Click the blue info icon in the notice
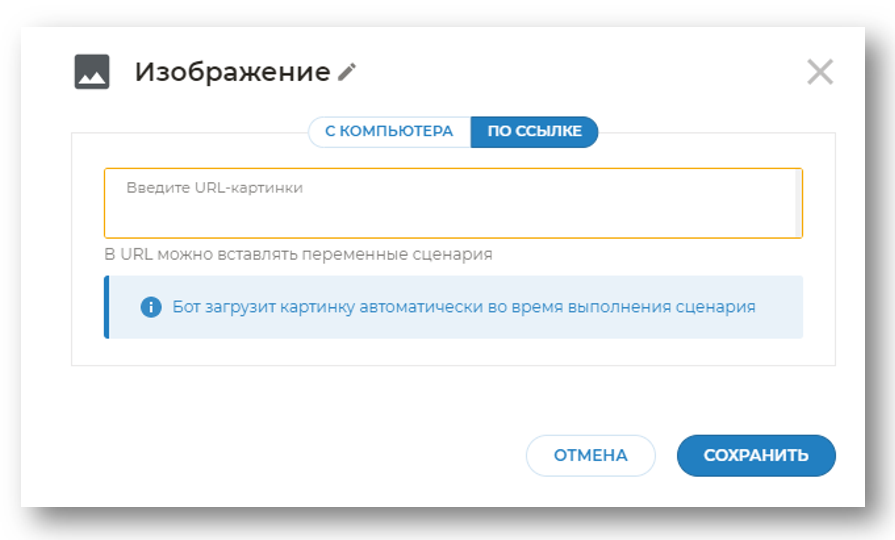The image size is (895, 540). click(x=151, y=307)
